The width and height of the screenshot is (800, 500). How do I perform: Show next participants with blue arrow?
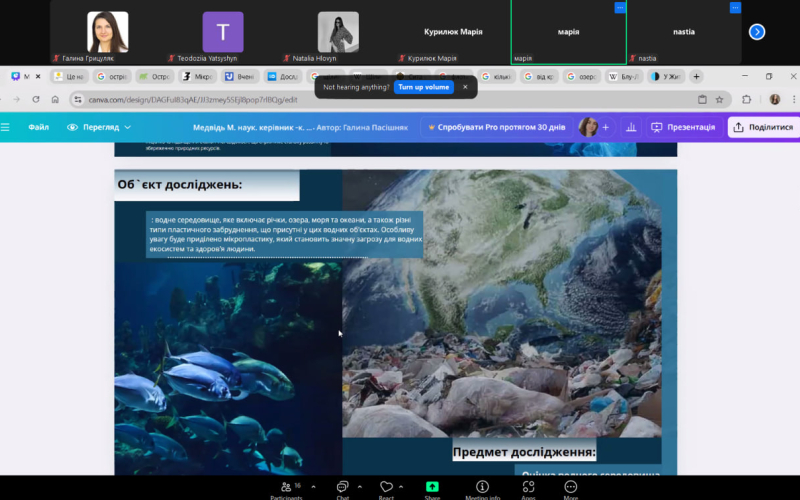coord(757,32)
